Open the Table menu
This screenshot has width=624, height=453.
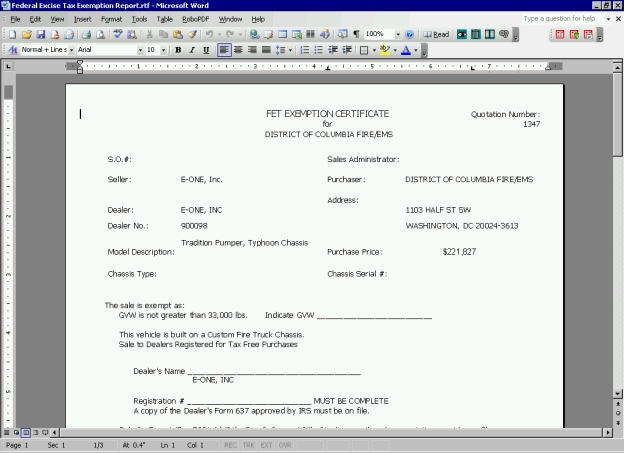[x=164, y=19]
